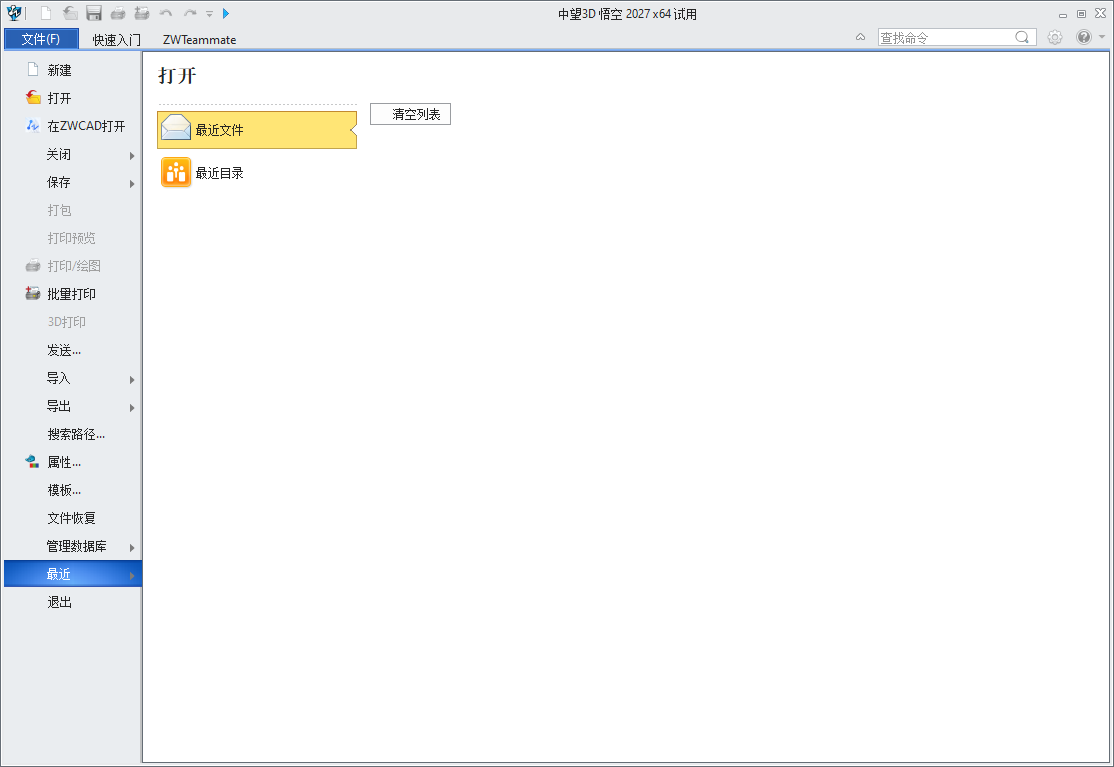Select the 最近文件 list item
The width and height of the screenshot is (1114, 767).
click(x=257, y=130)
